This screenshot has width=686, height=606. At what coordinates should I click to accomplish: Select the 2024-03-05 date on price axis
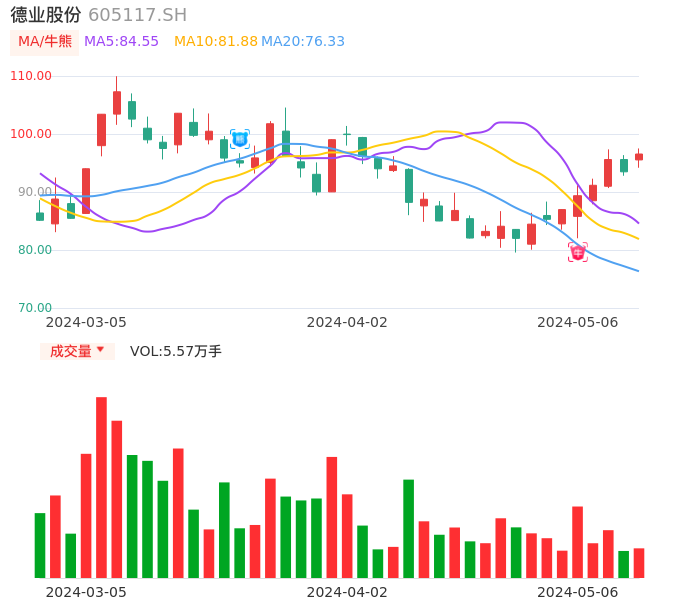(86, 322)
